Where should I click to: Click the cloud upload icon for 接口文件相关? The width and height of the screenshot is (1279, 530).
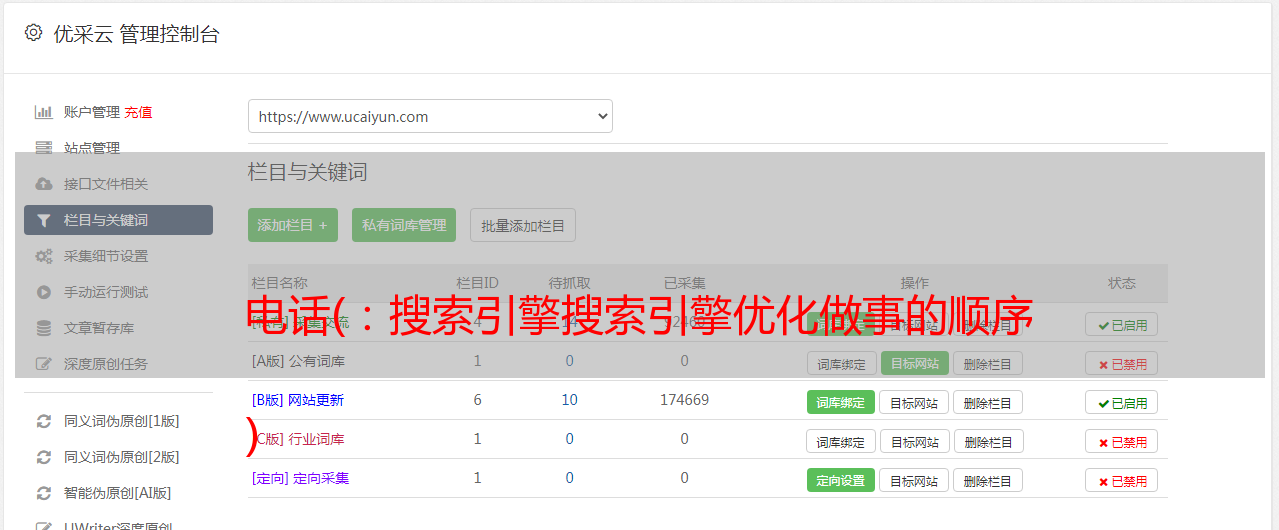tap(43, 184)
